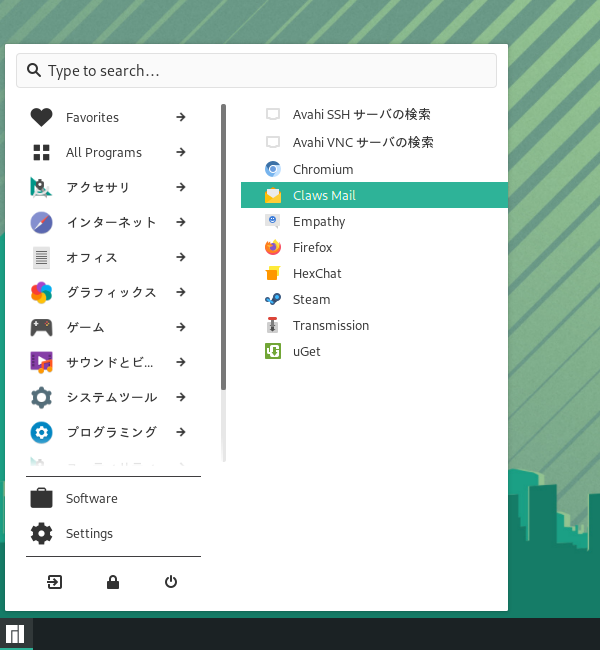Click the インターネット compass icon
This screenshot has height=650, width=600.
pos(41,223)
